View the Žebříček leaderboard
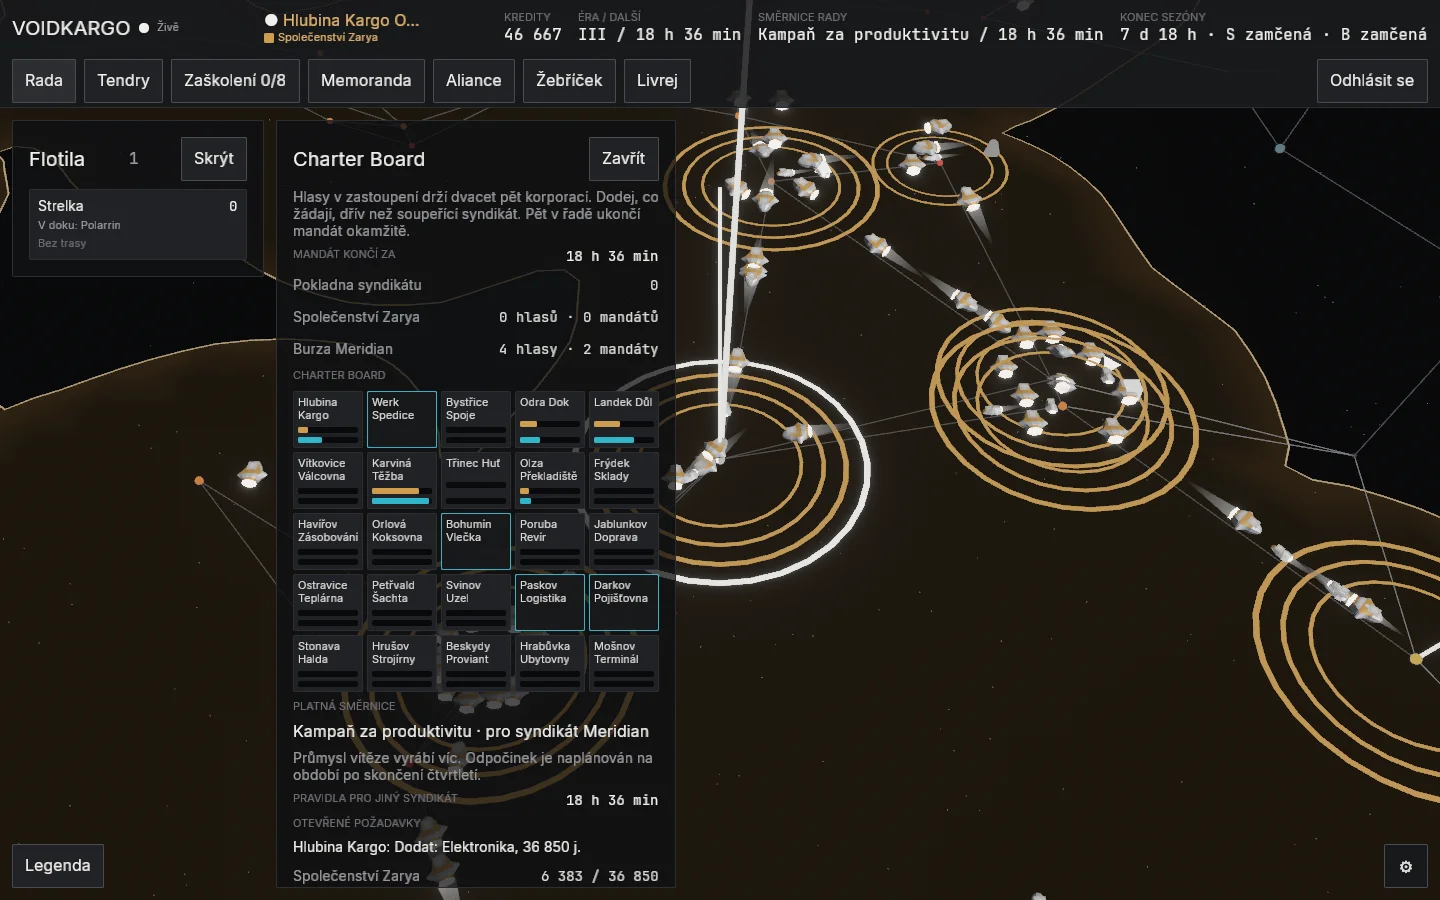1440x900 pixels. 569,81
